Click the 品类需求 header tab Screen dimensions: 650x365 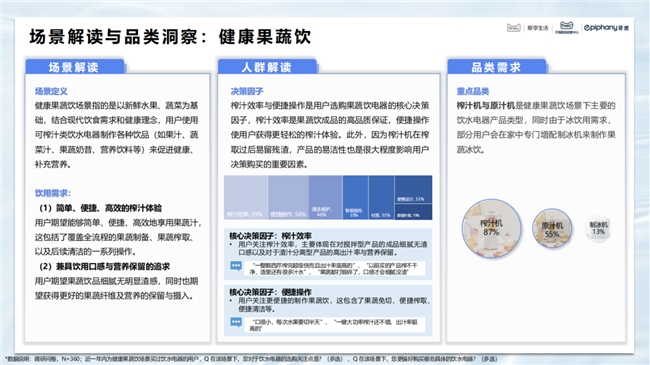tap(497, 67)
